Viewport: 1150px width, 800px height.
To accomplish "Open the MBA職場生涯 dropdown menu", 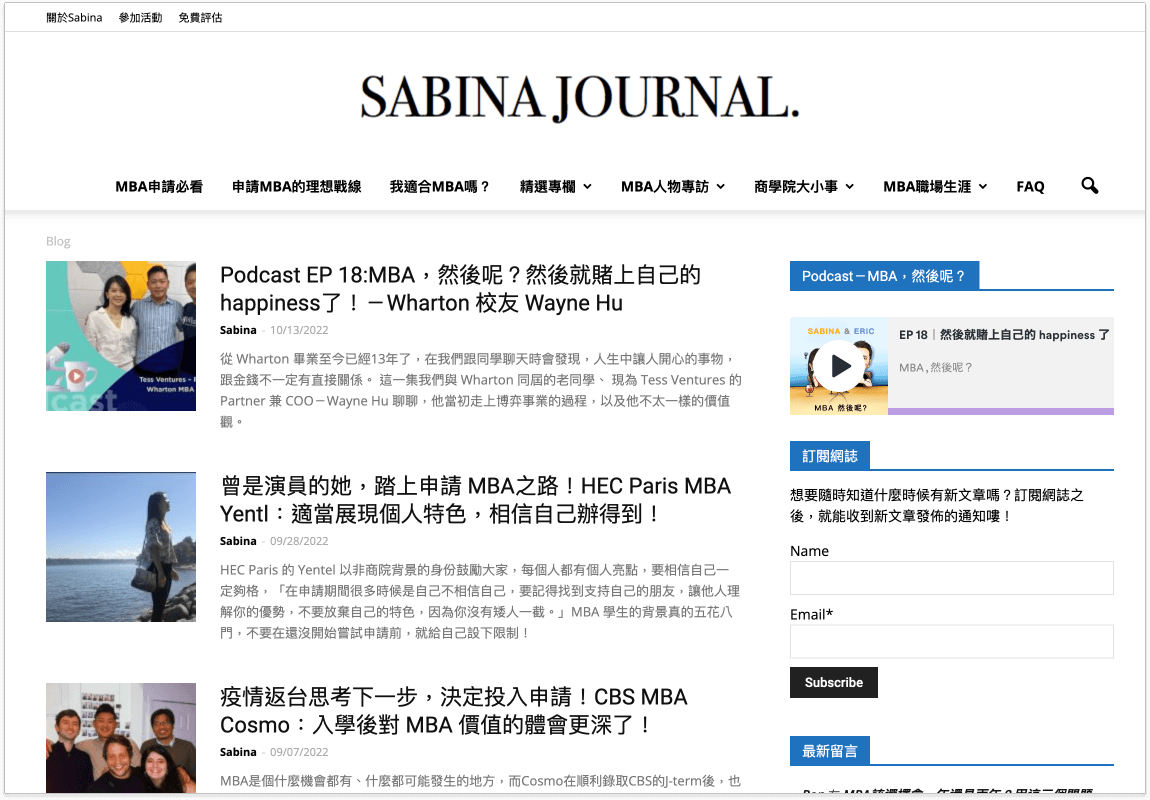I will [934, 186].
